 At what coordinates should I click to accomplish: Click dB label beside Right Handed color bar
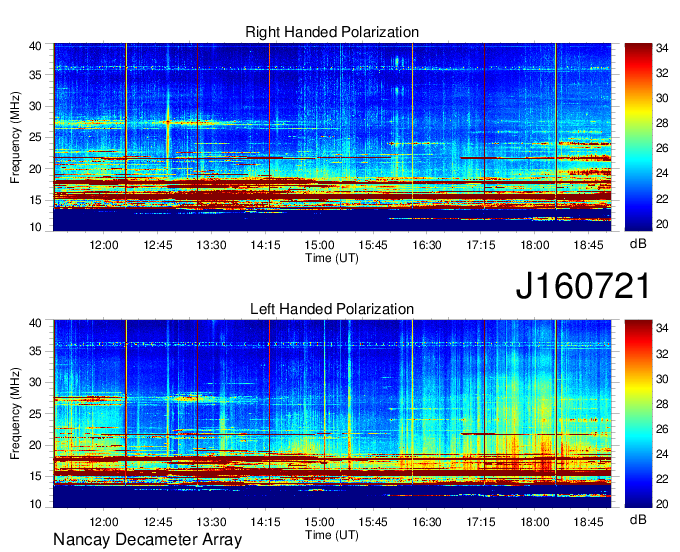click(638, 244)
